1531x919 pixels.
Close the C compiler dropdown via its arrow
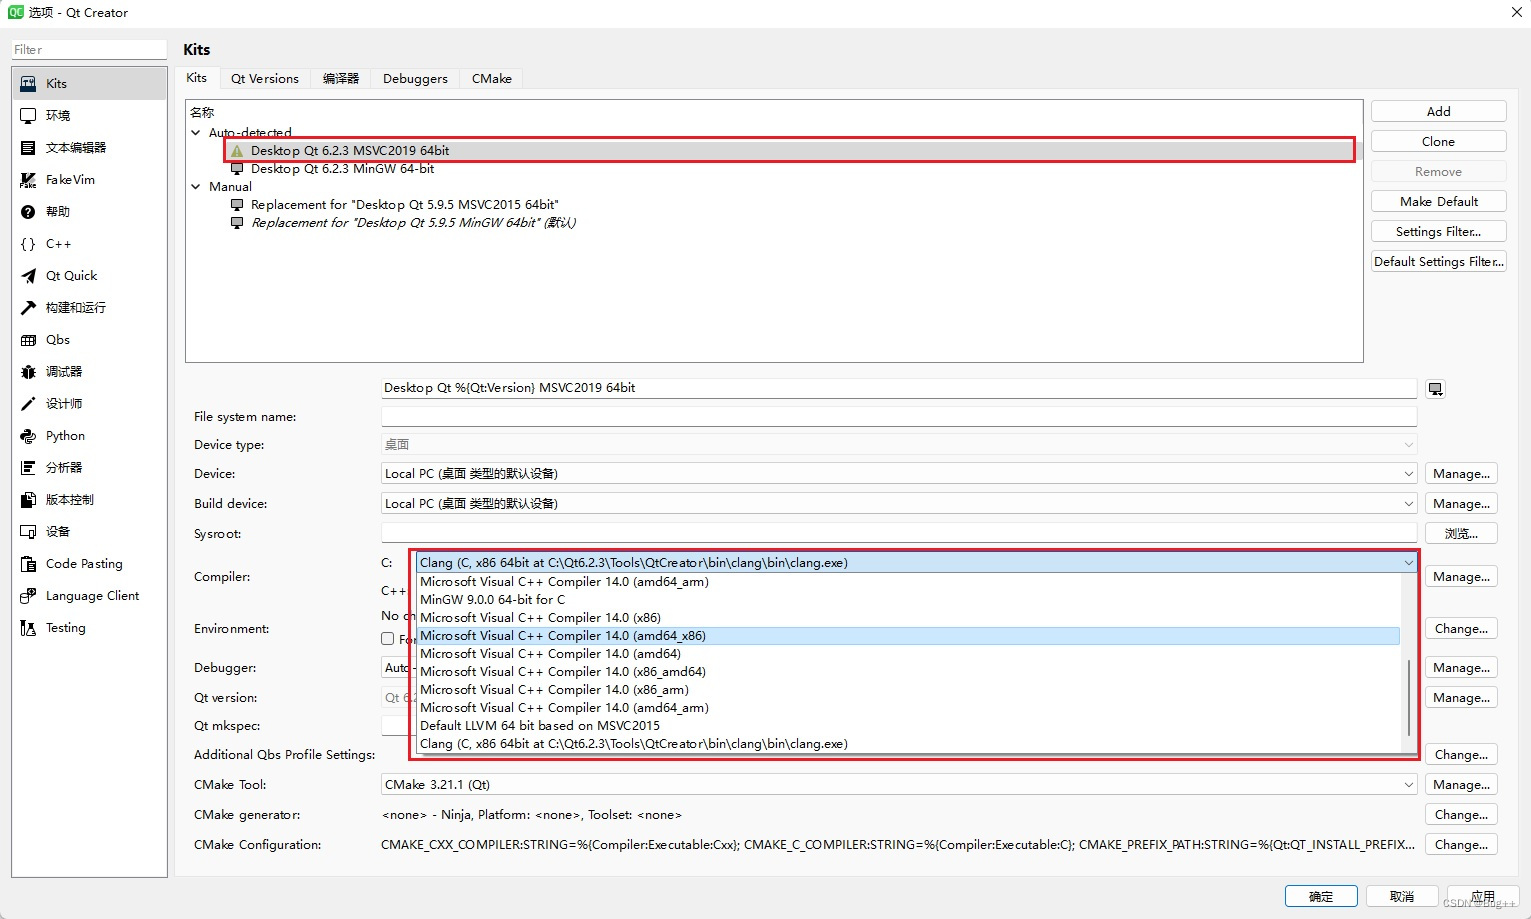(x=1408, y=563)
